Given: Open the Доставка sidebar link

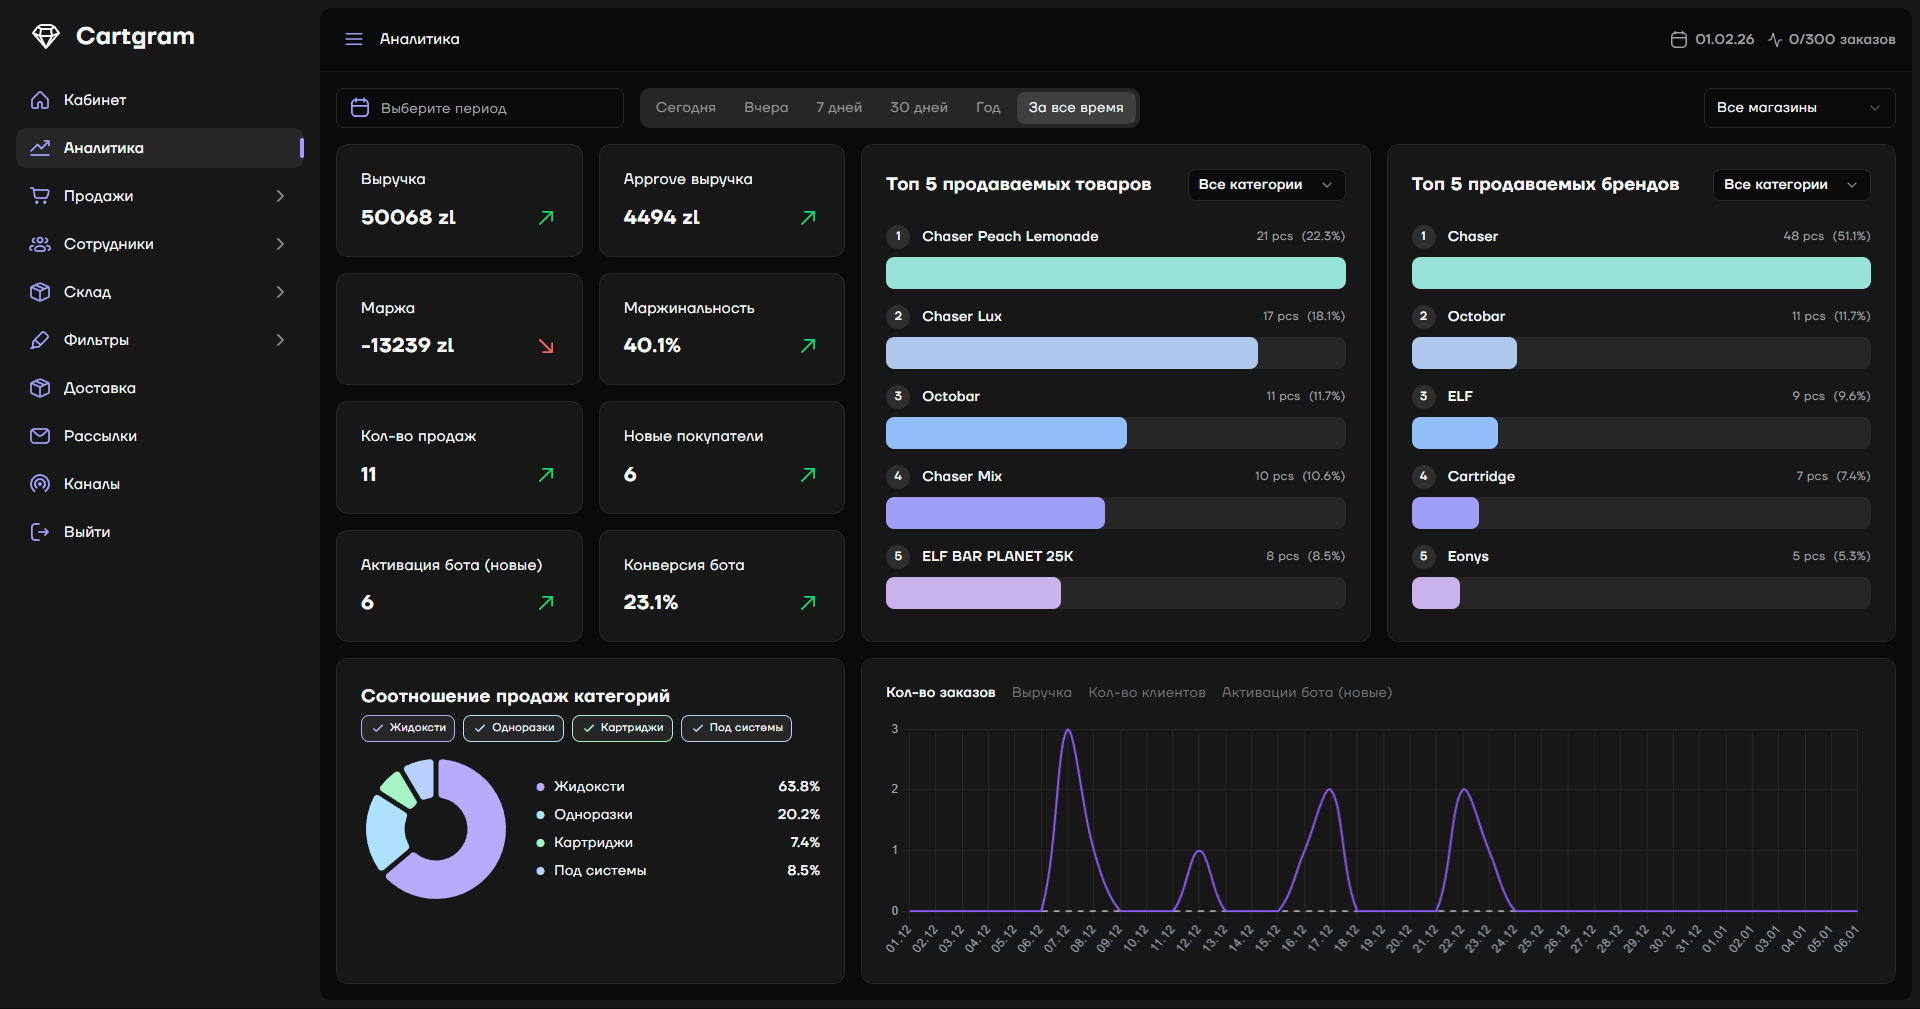Looking at the screenshot, I should point(160,388).
